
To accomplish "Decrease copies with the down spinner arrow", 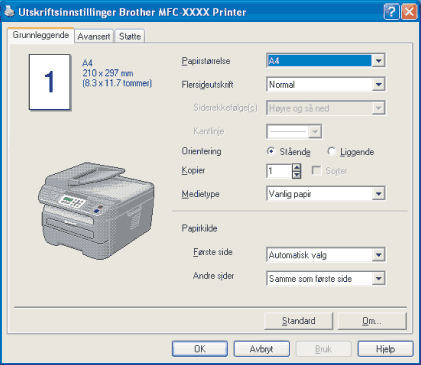I will pos(296,175).
